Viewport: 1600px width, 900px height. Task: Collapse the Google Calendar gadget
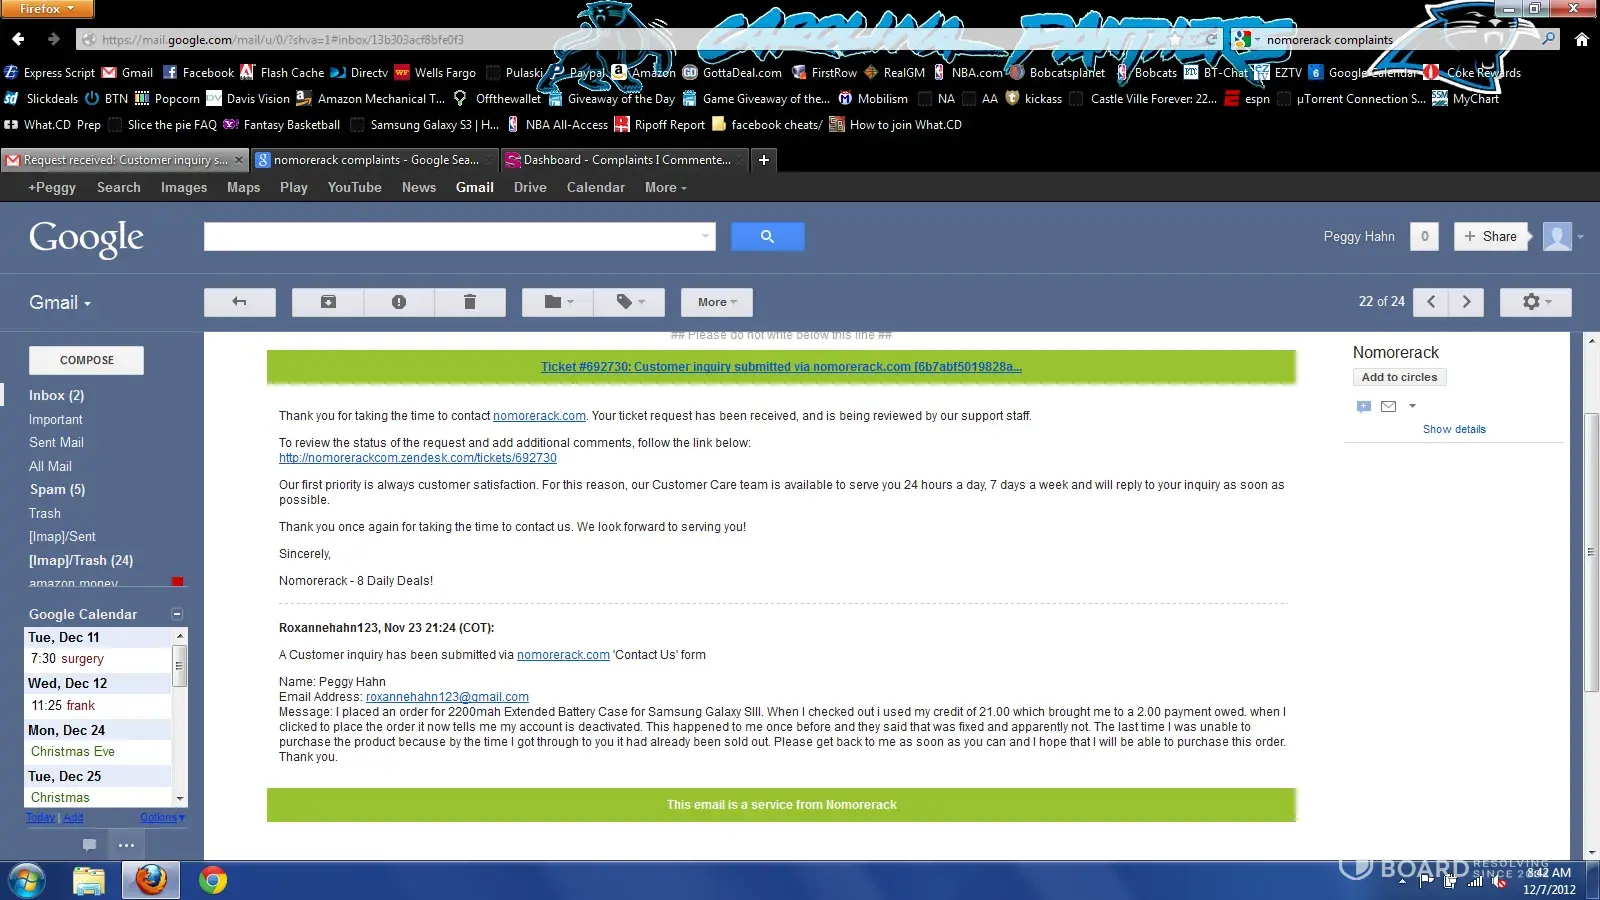click(x=177, y=614)
